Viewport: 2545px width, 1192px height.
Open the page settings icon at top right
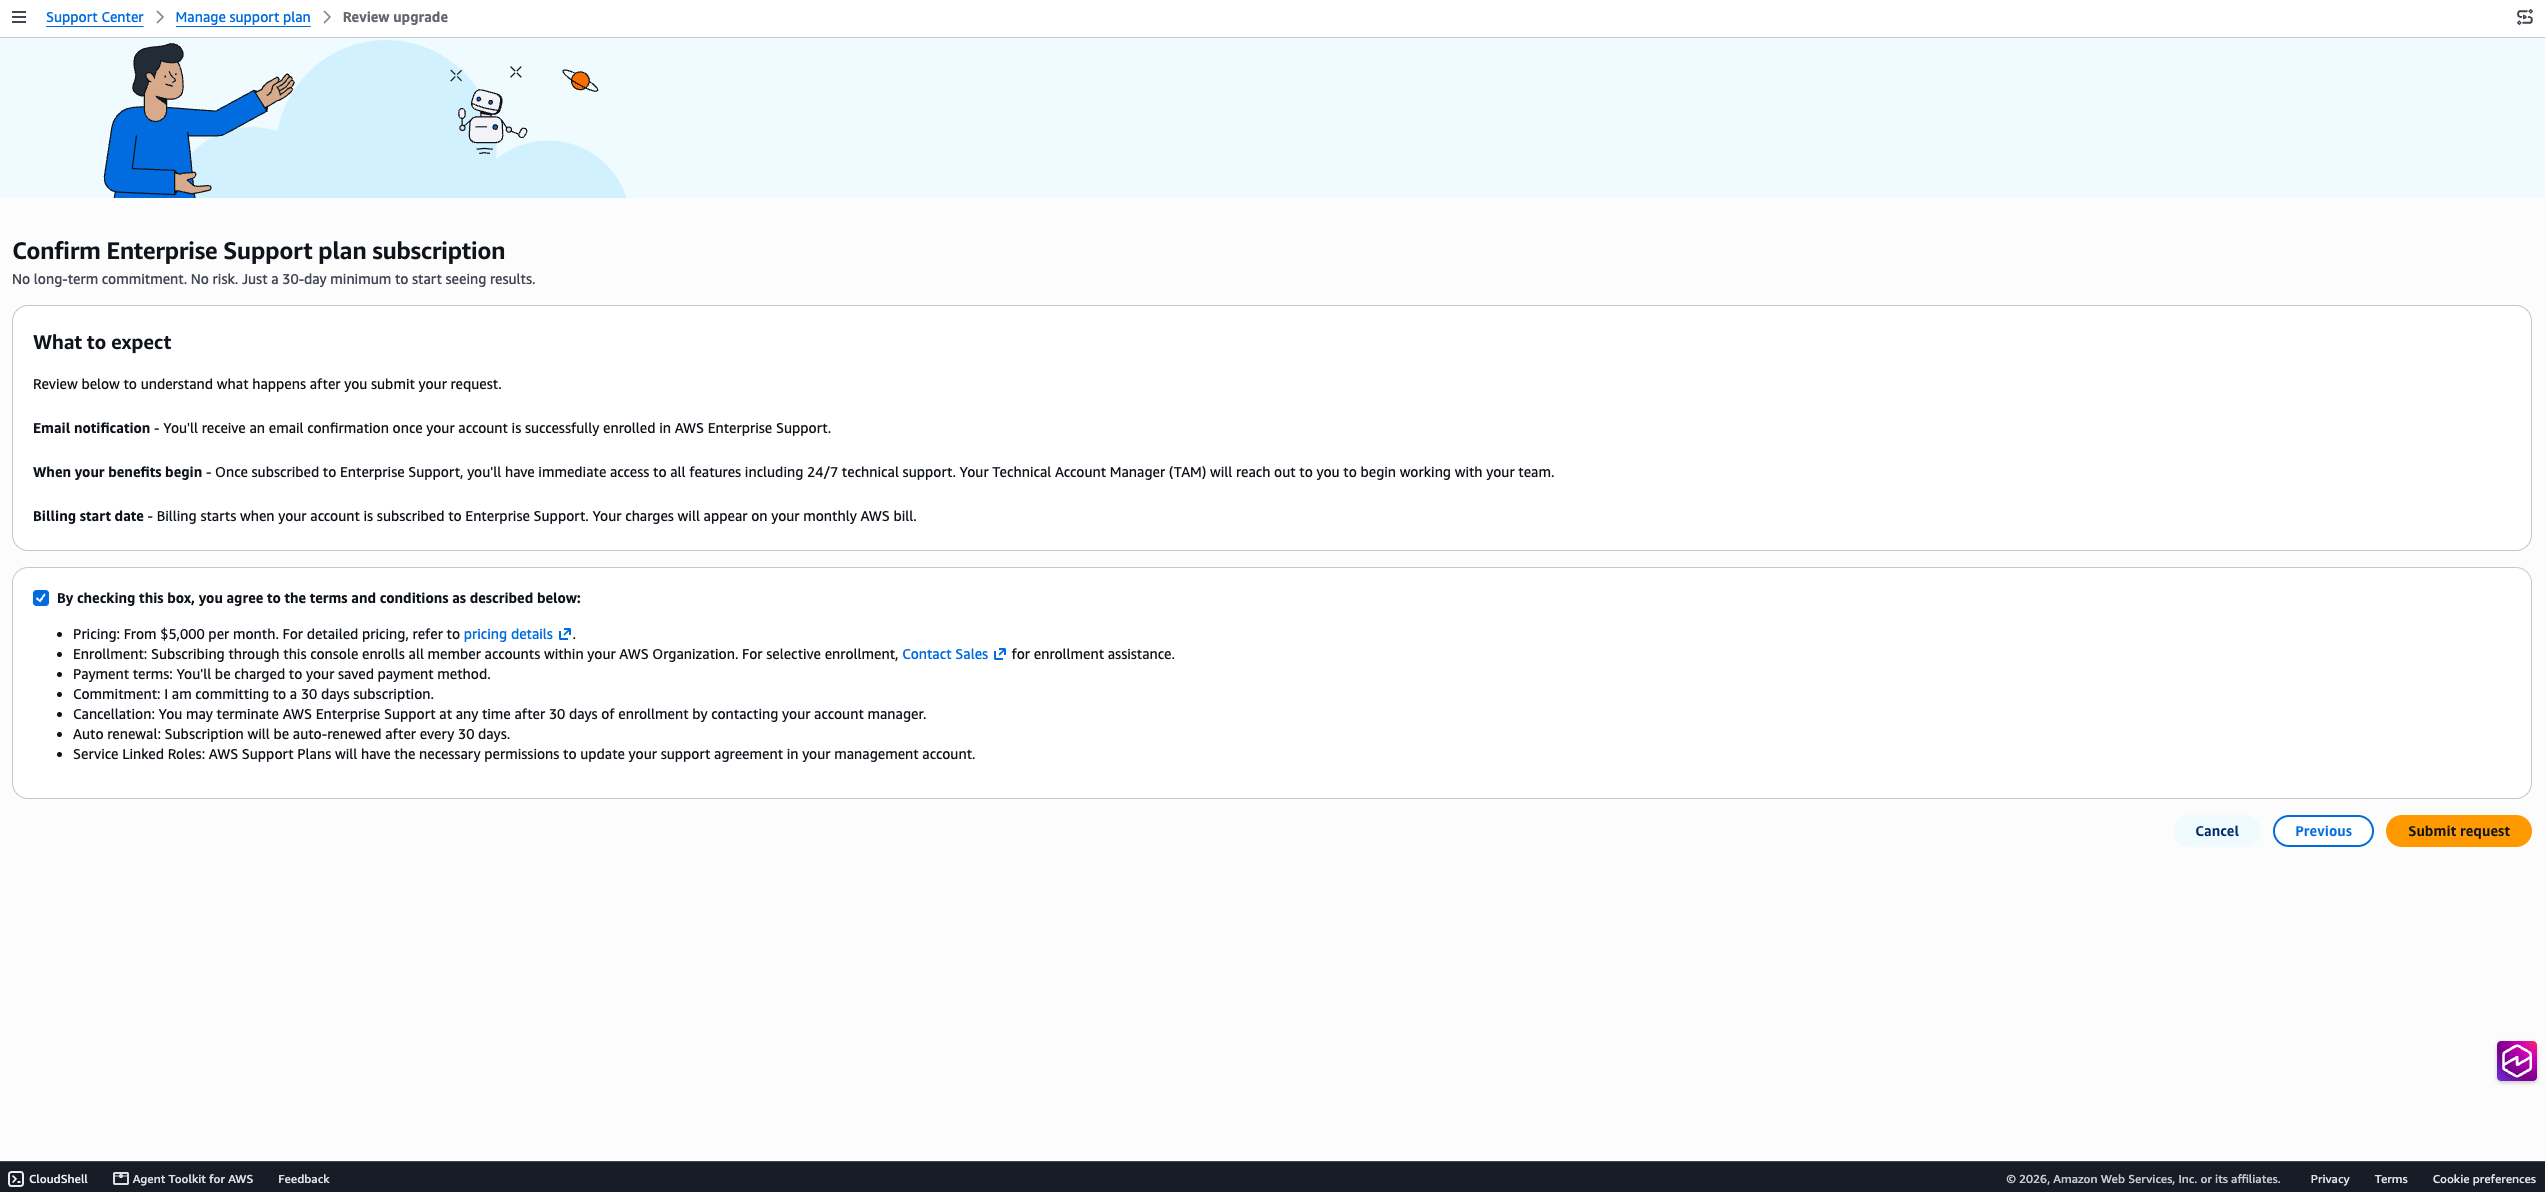(x=2524, y=17)
